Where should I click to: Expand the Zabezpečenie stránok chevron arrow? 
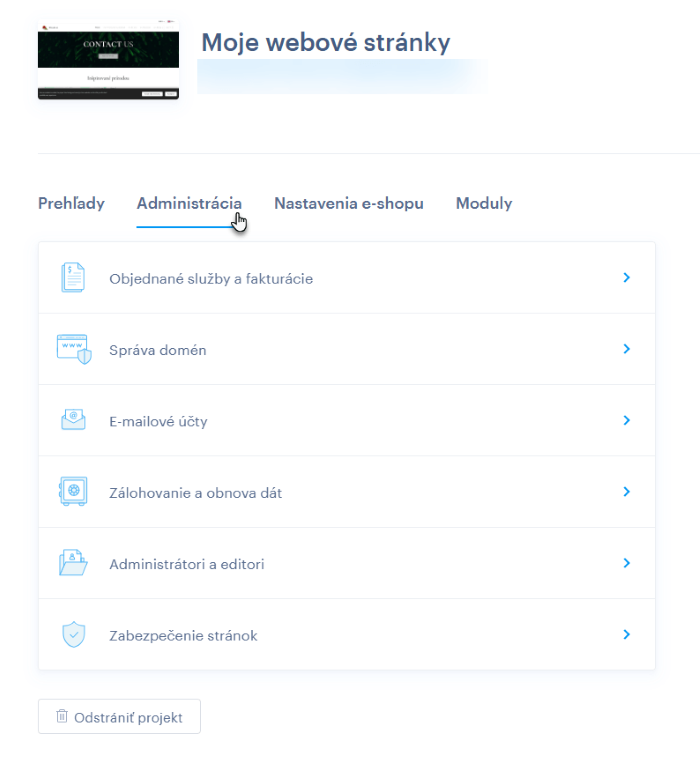627,634
